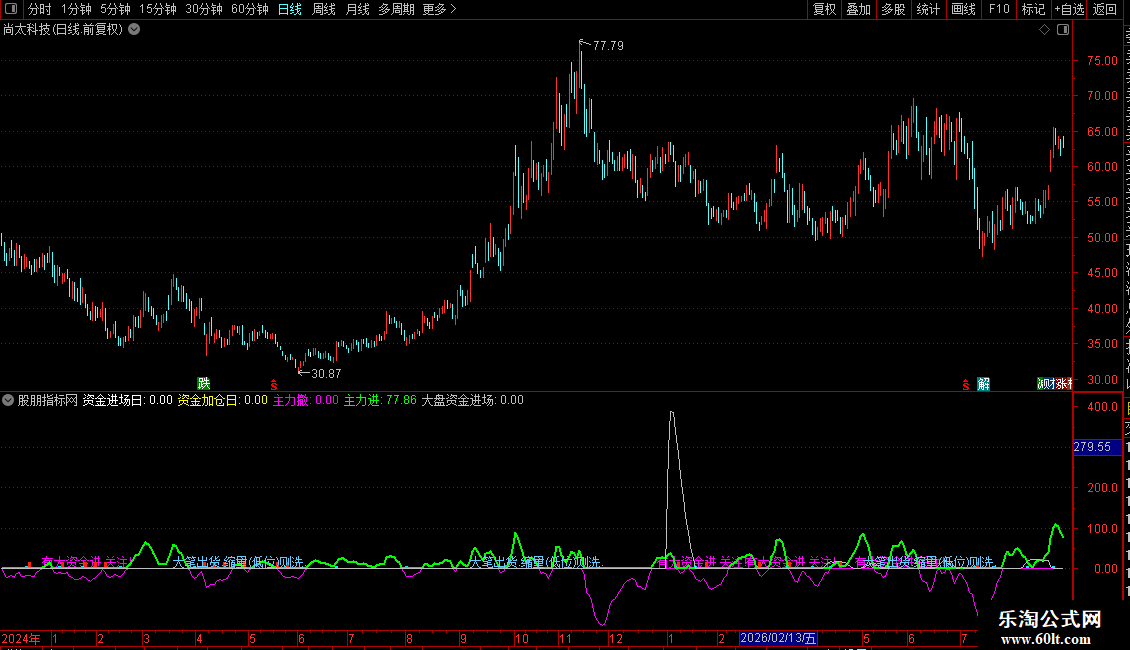Click the 30.87 low price label
Image resolution: width=1130 pixels, height=650 pixels.
click(326, 373)
